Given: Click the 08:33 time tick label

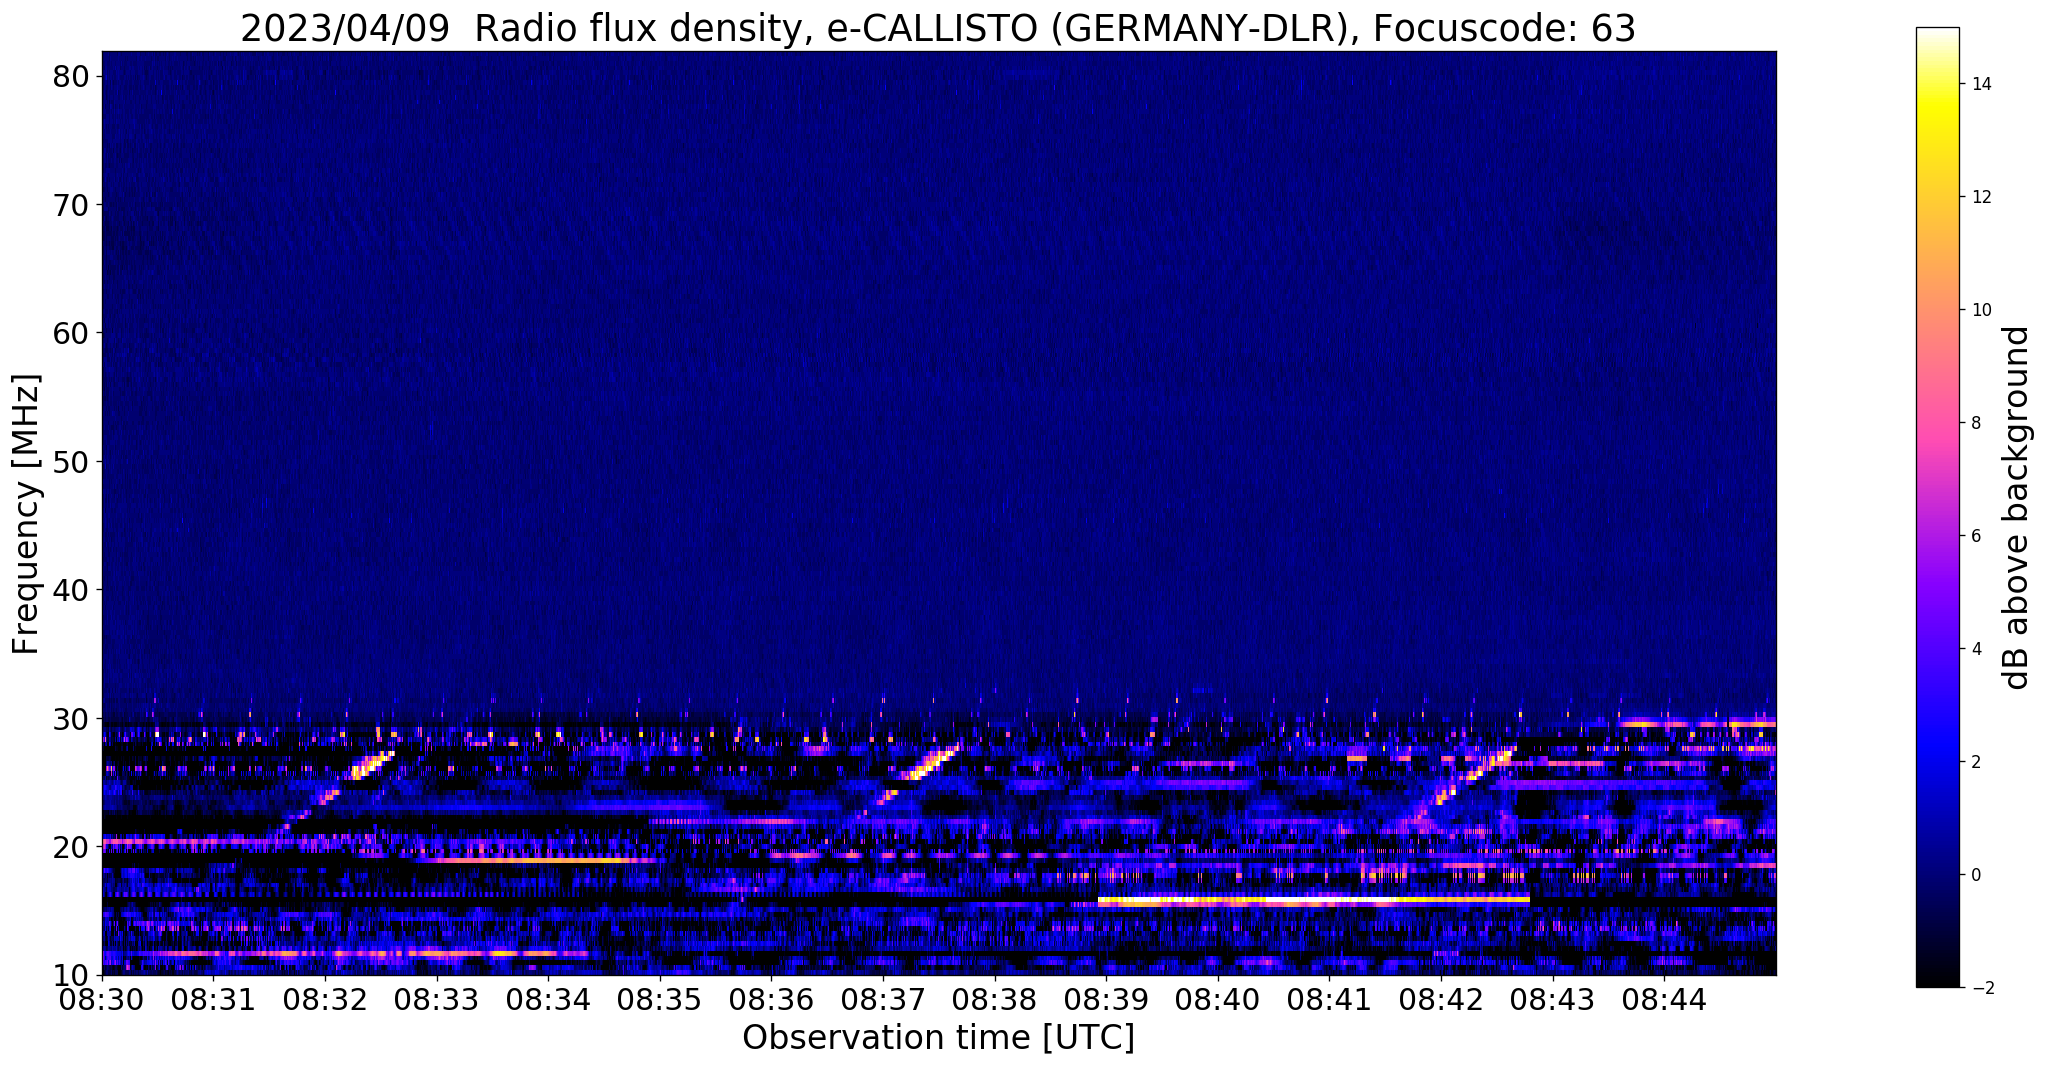Looking at the screenshot, I should click(x=437, y=1001).
